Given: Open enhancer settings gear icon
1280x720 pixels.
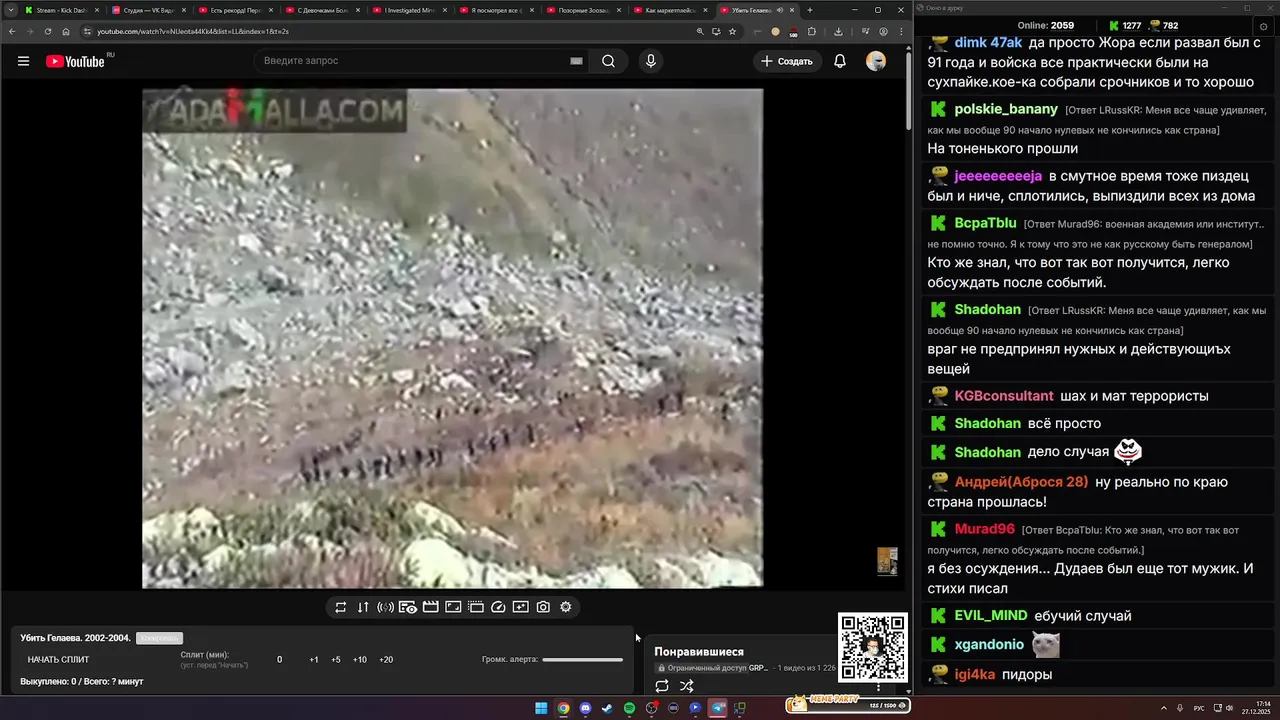Looking at the screenshot, I should pyautogui.click(x=565, y=607).
